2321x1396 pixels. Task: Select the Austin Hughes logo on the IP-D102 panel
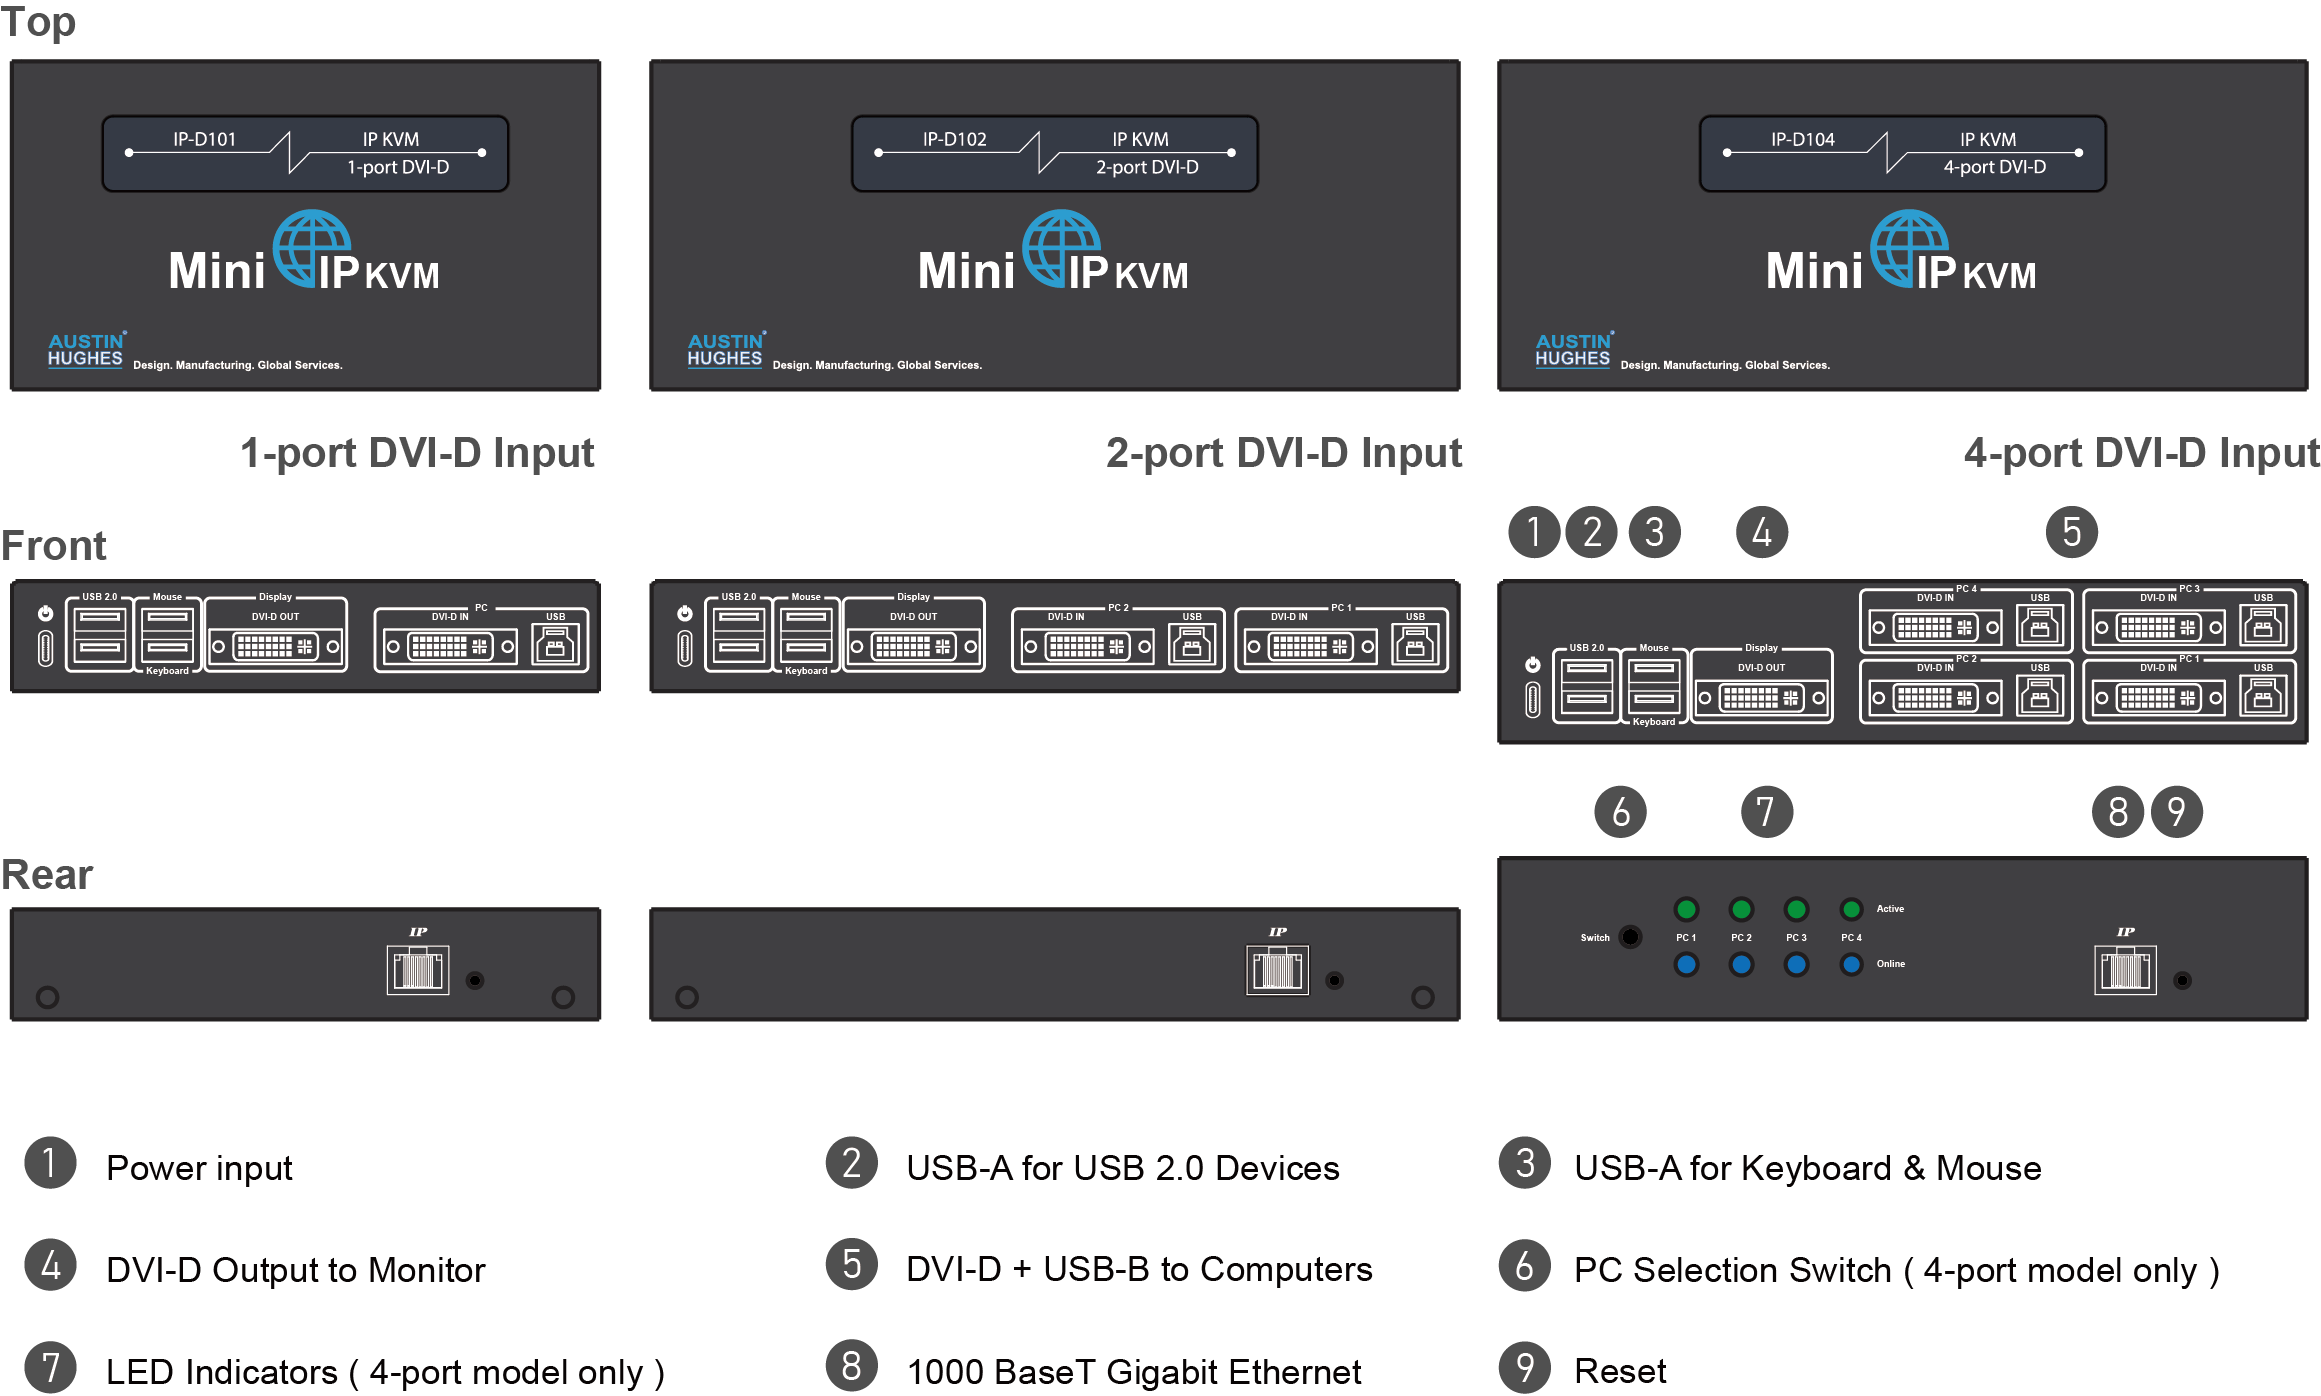[726, 350]
